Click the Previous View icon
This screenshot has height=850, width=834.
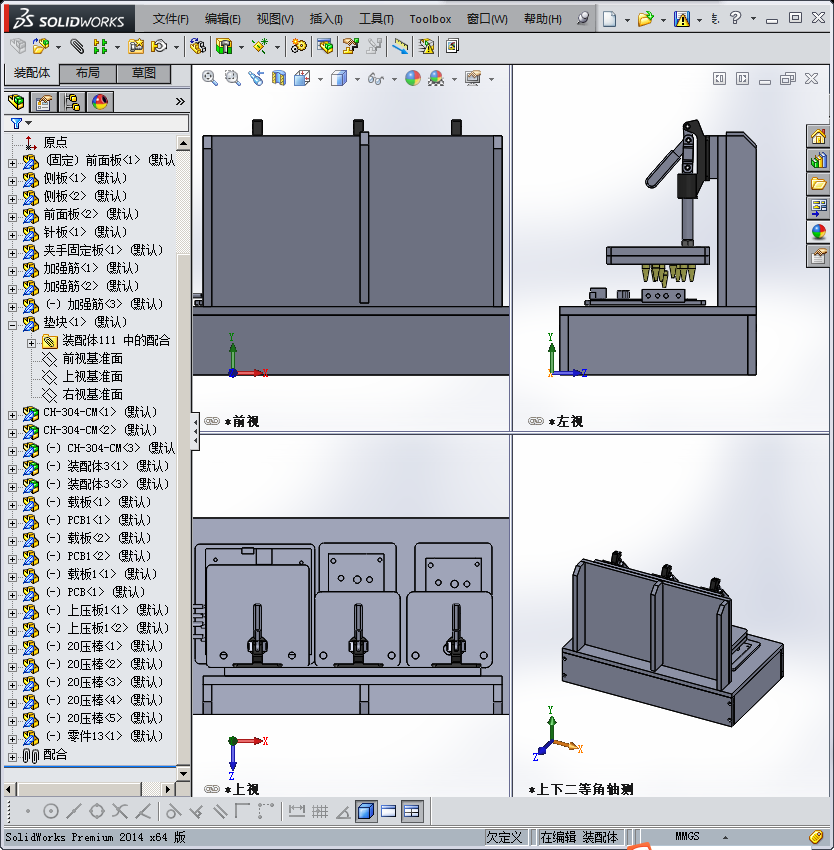pos(257,78)
